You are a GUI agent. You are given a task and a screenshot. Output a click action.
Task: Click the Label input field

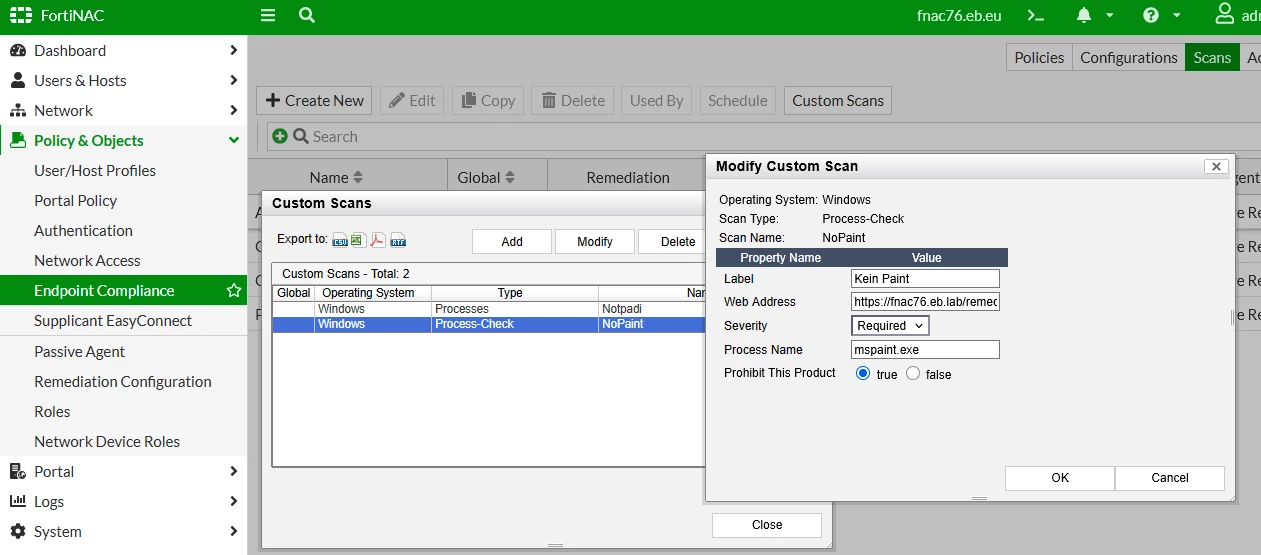[925, 279]
